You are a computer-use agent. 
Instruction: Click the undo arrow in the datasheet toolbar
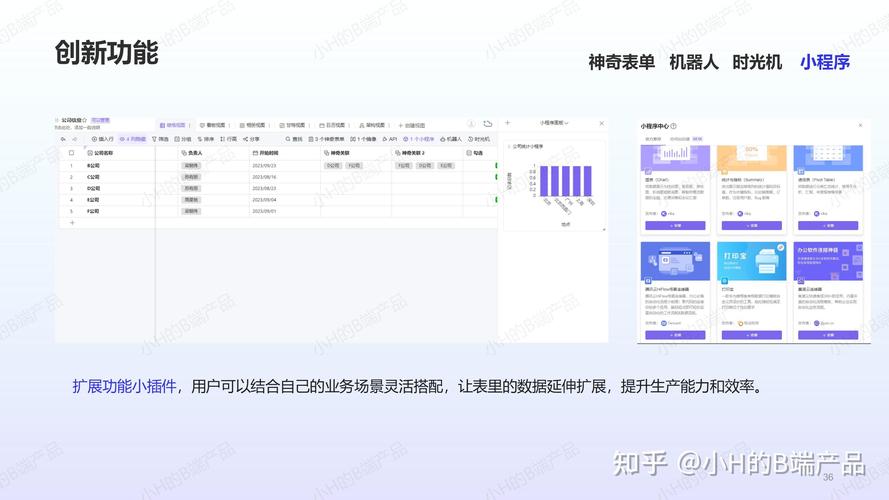pyautogui.click(x=63, y=139)
